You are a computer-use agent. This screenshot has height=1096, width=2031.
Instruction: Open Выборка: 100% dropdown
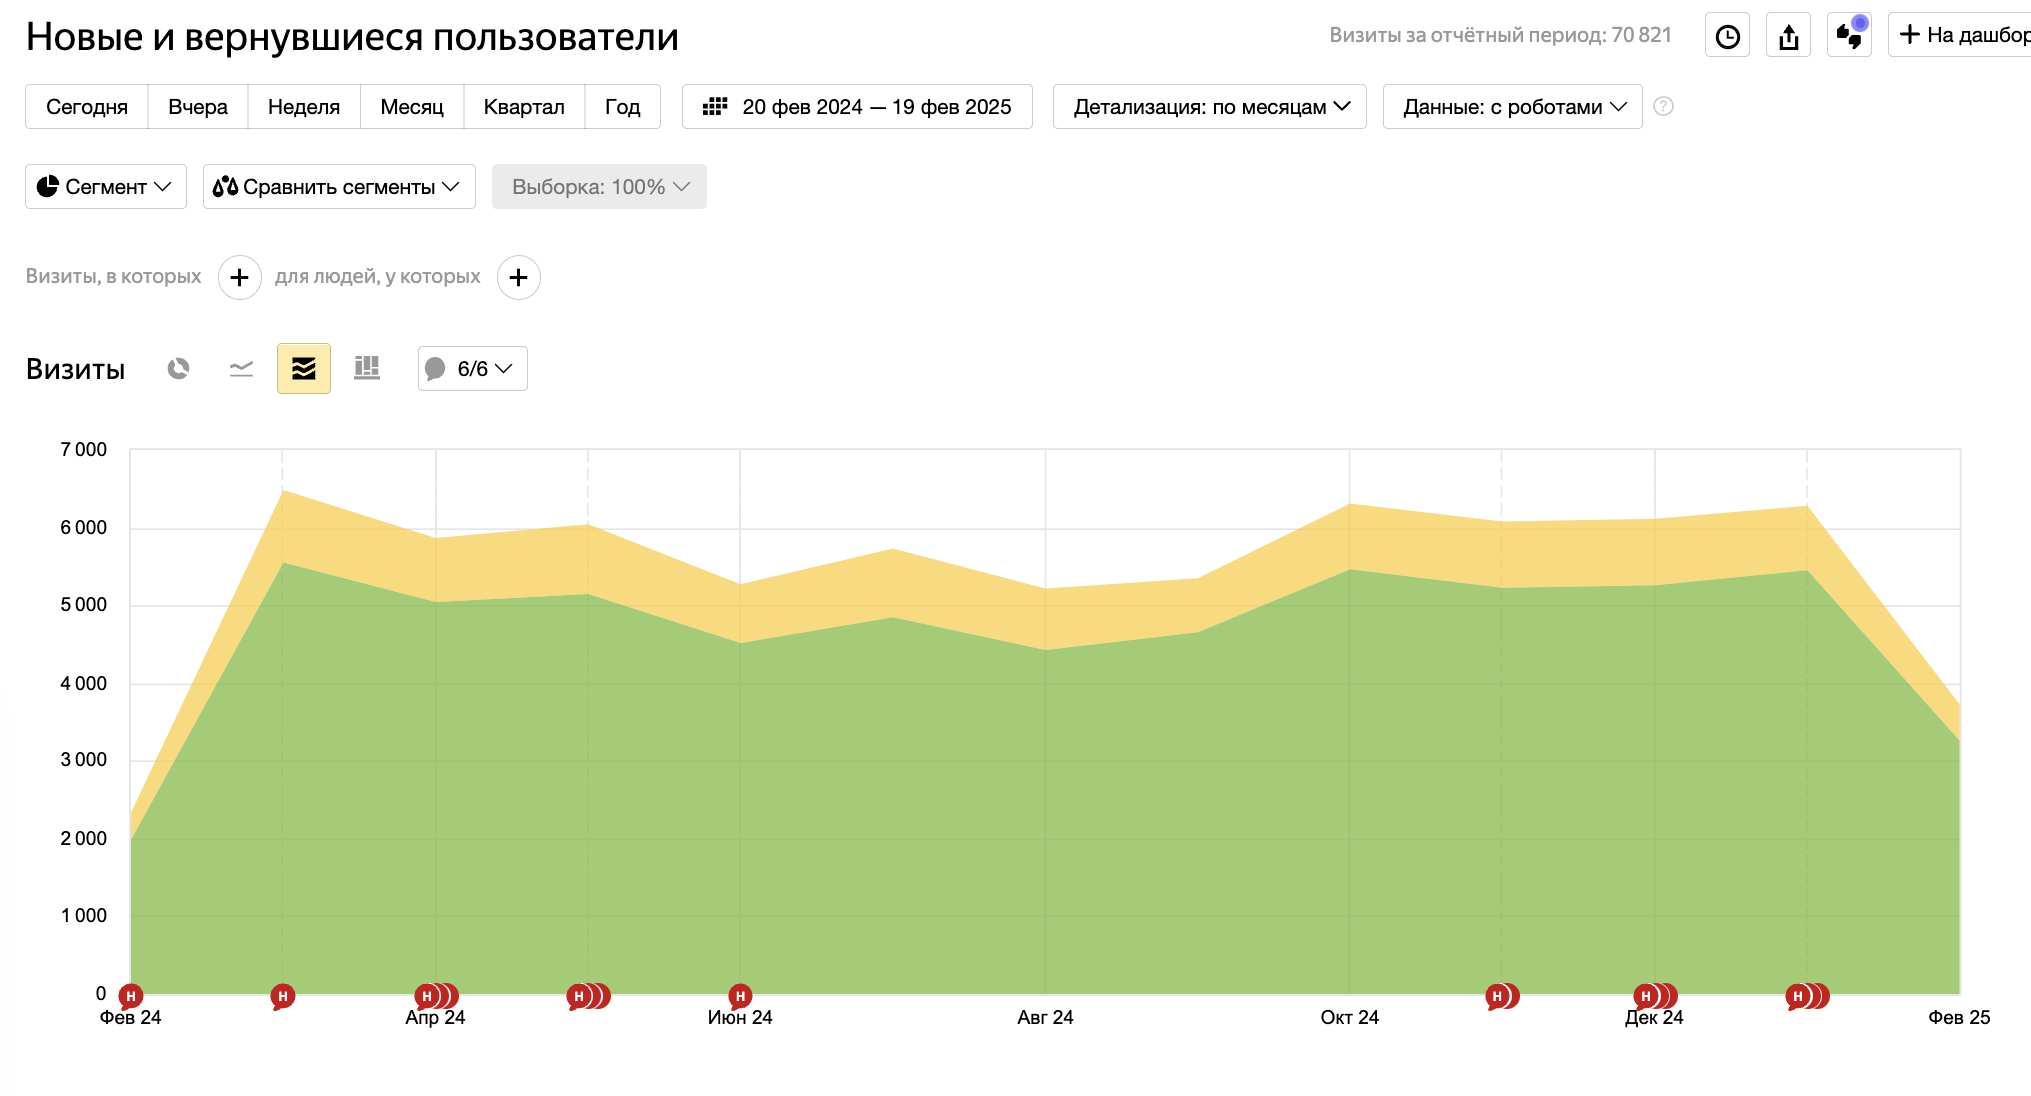coord(599,187)
